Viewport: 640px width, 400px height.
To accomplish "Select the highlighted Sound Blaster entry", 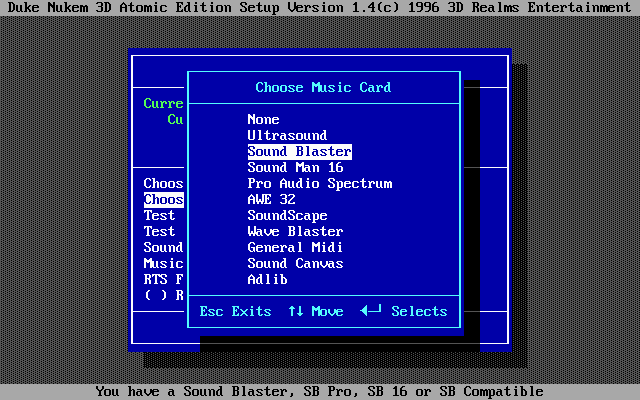I will [x=300, y=151].
